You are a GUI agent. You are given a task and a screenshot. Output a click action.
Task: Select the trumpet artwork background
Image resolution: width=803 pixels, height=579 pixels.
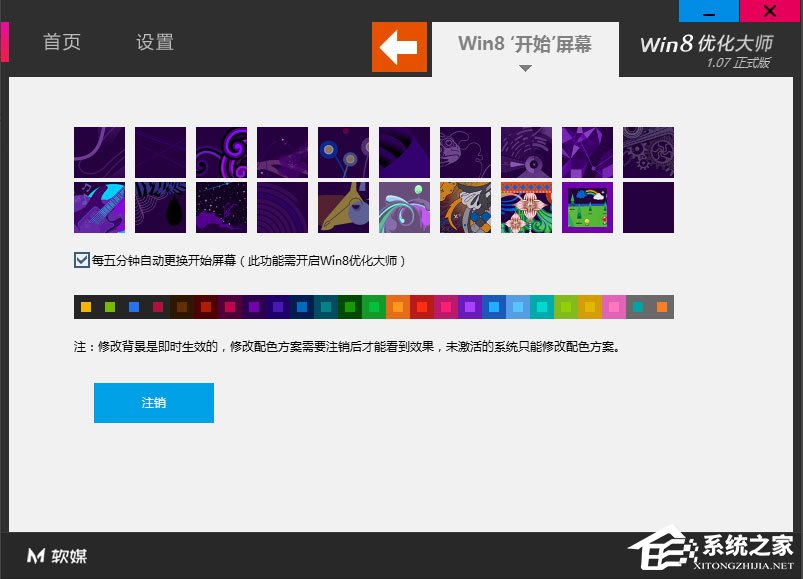click(343, 207)
